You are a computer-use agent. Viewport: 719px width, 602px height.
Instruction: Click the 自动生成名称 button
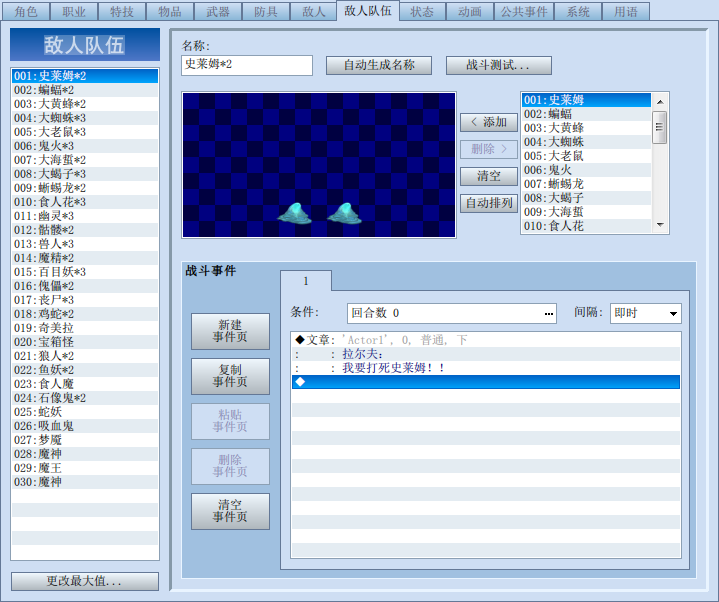379,66
